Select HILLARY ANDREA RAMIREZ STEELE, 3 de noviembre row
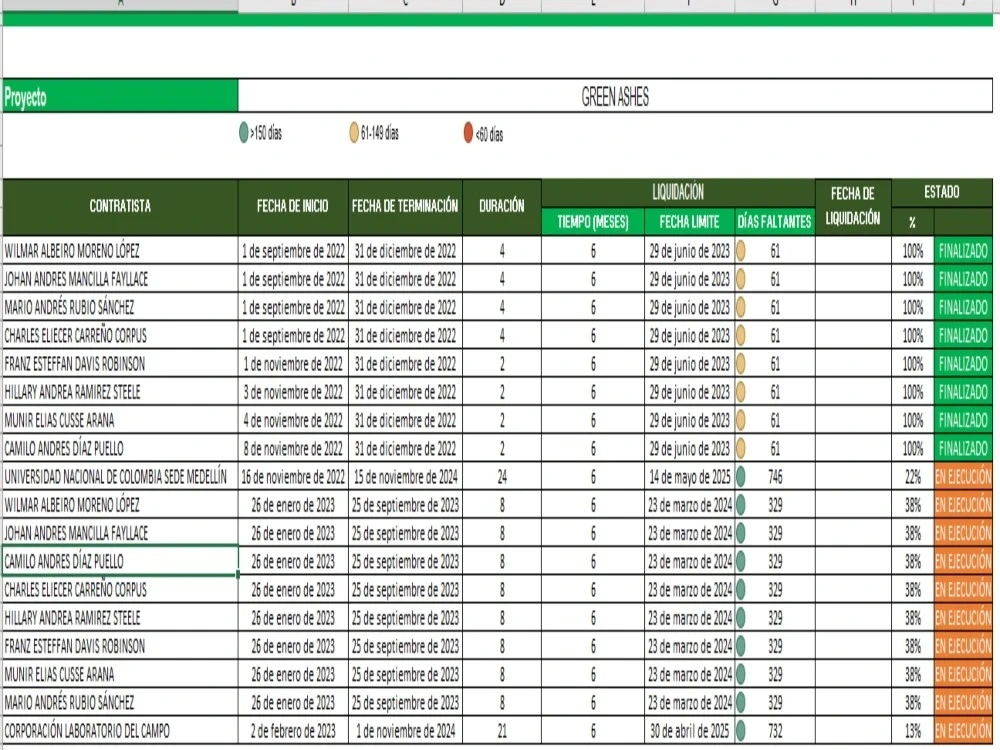Screen dimensions: 1000x750 [121, 392]
